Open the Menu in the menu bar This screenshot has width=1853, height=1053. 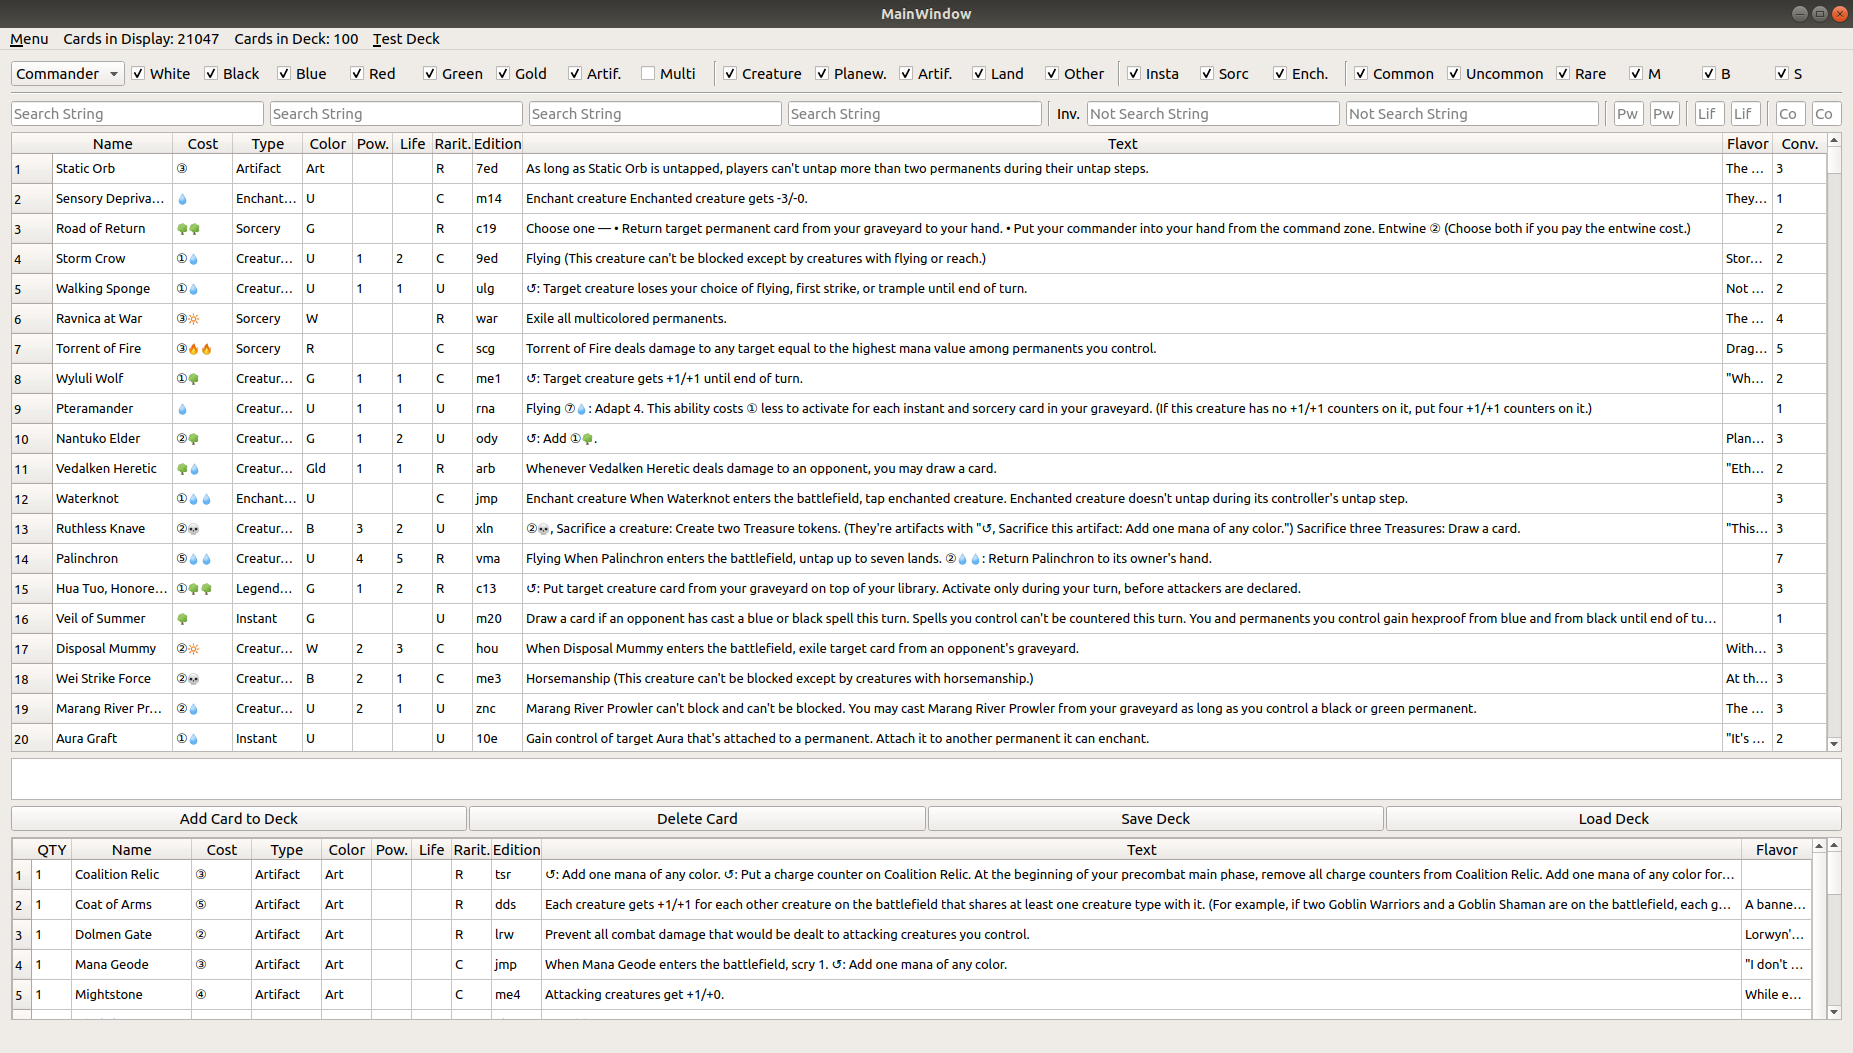29,39
